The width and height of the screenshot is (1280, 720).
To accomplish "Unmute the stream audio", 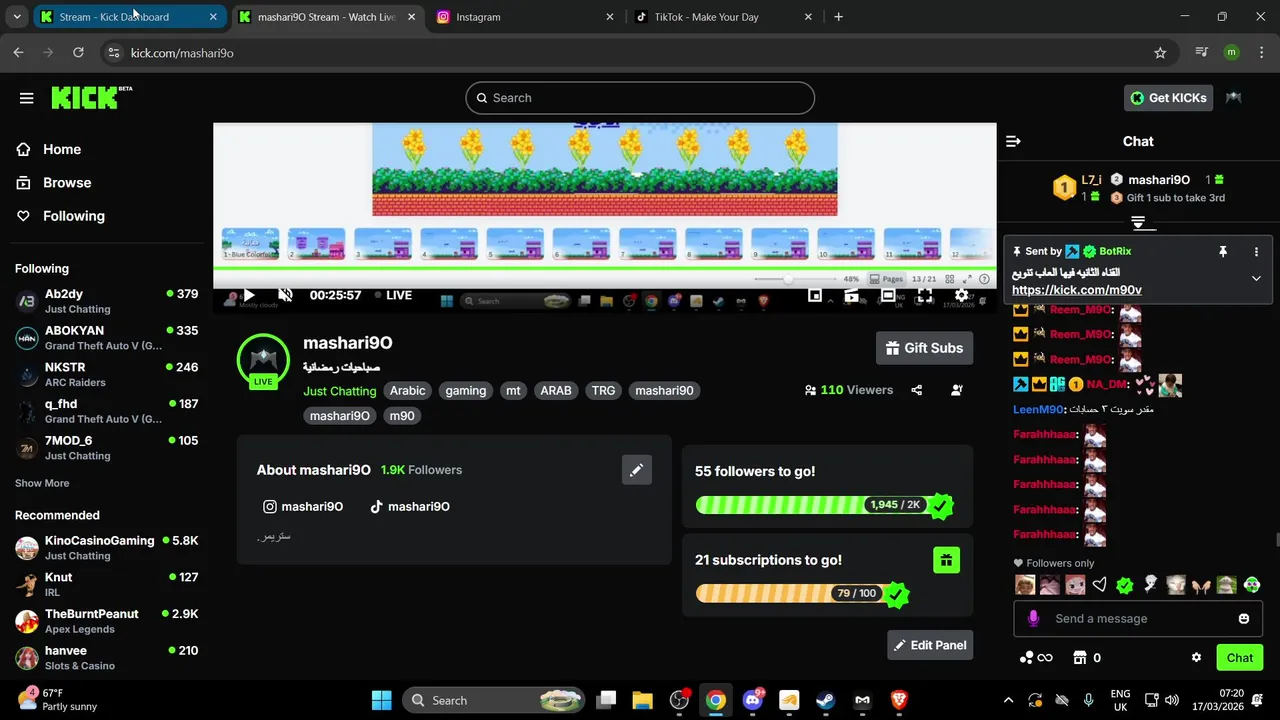I will 285,295.
